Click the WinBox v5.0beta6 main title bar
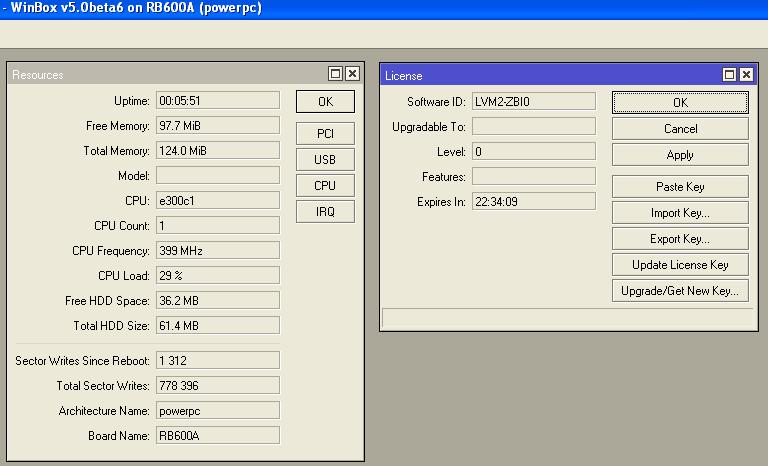 tap(384, 9)
